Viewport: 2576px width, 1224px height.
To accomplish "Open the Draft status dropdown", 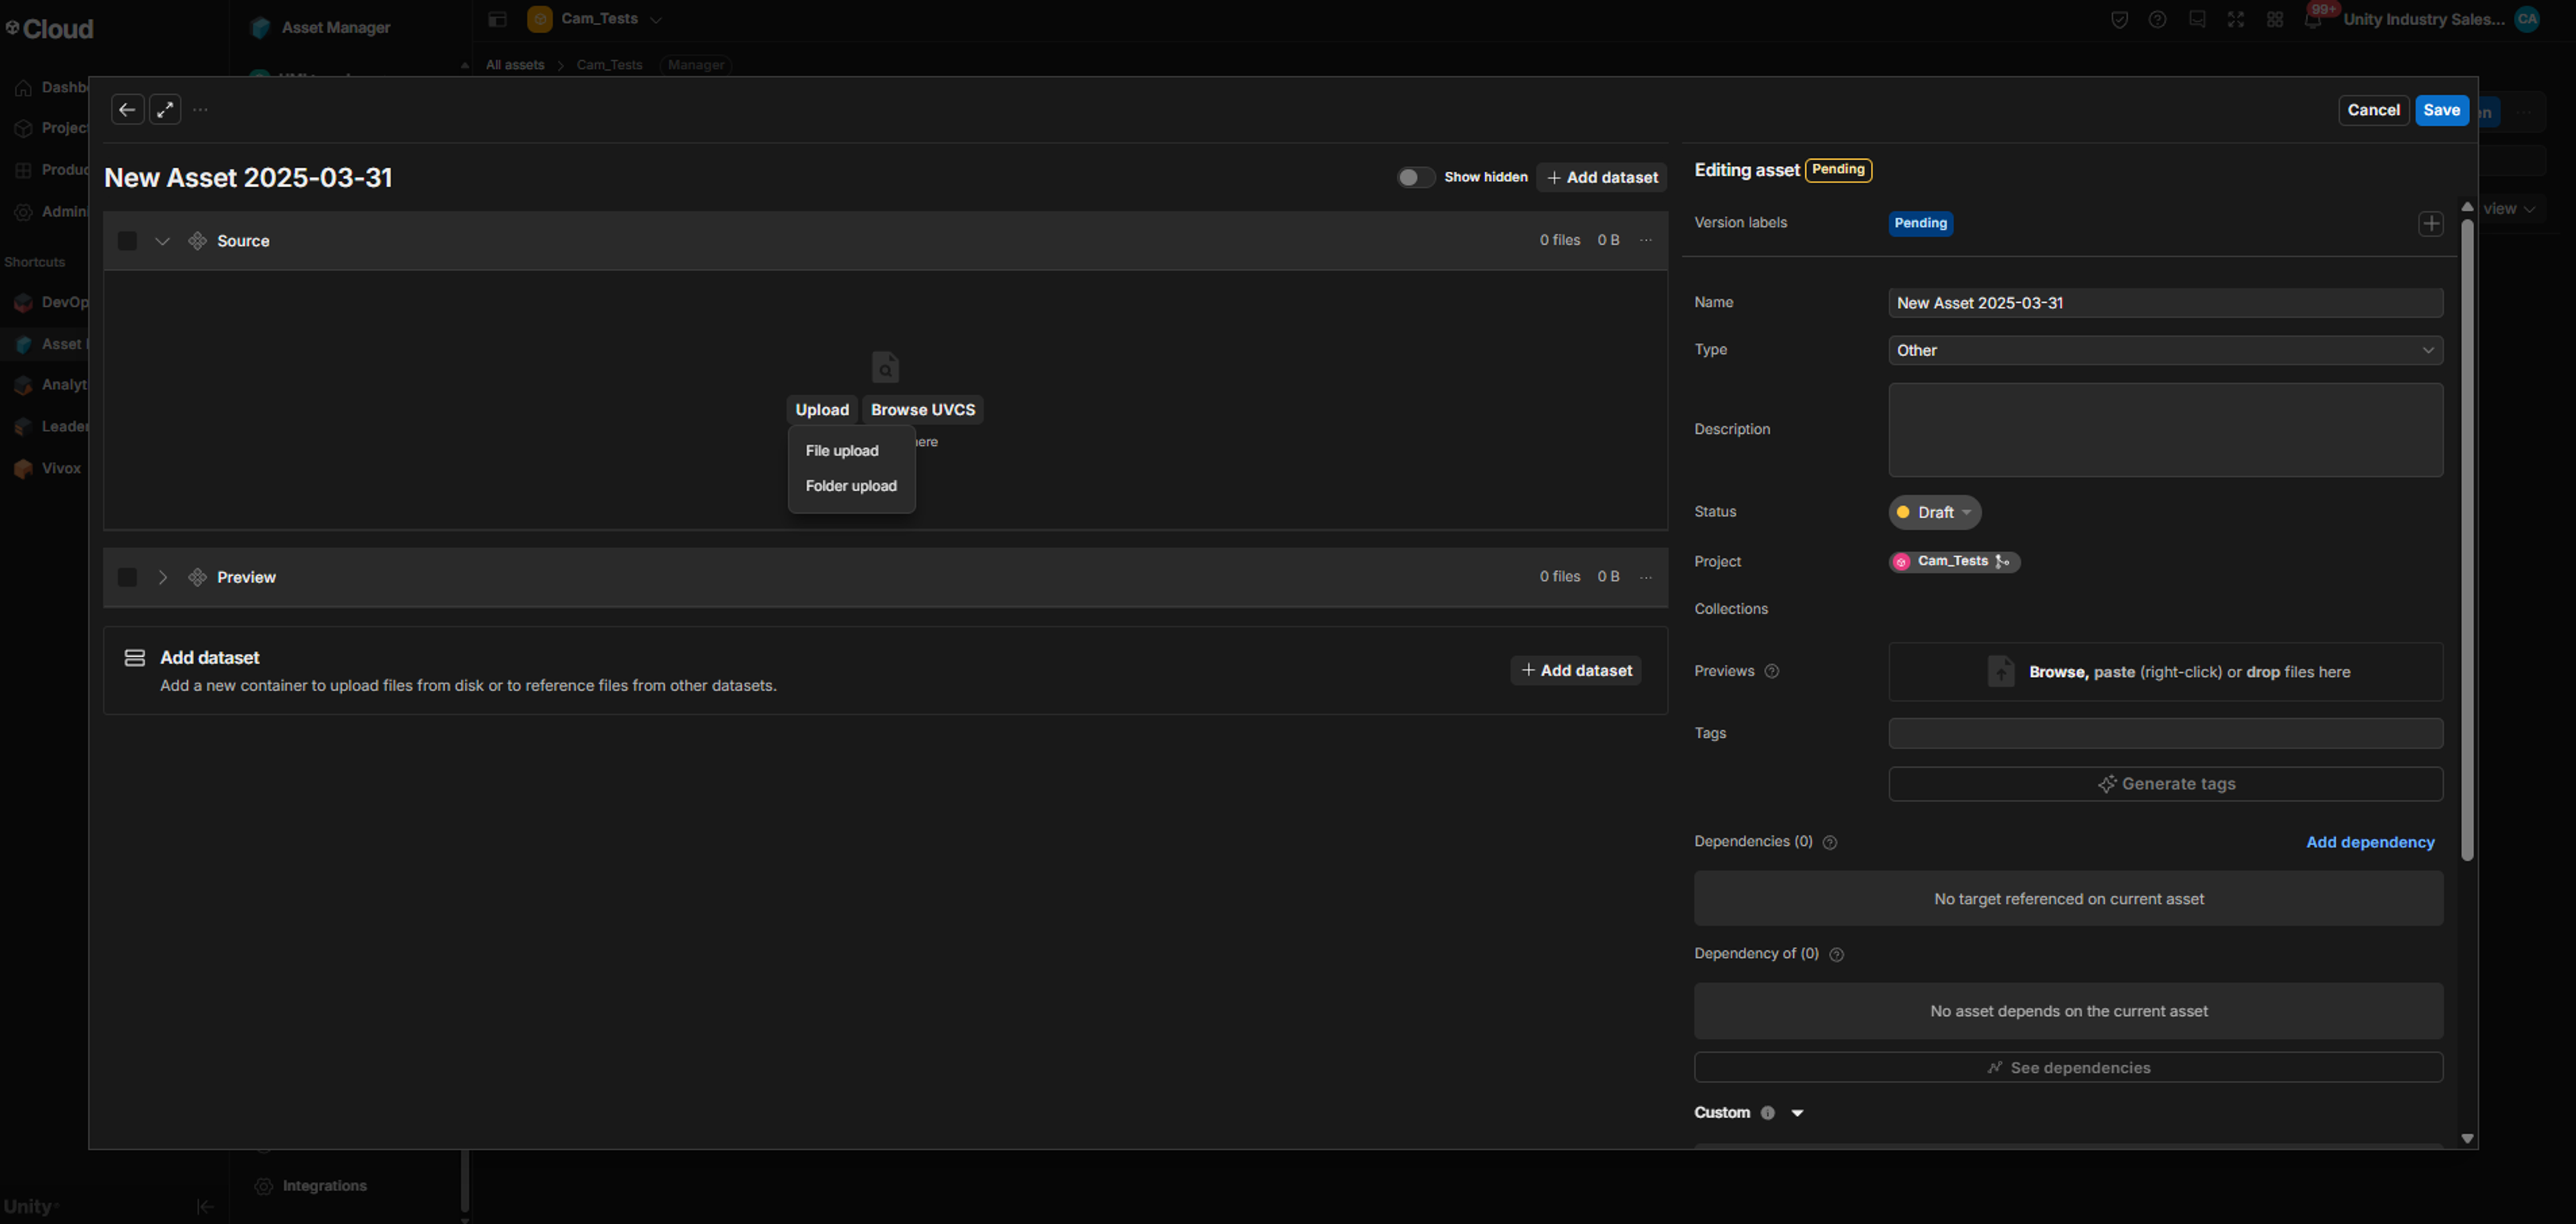I will (x=1934, y=512).
